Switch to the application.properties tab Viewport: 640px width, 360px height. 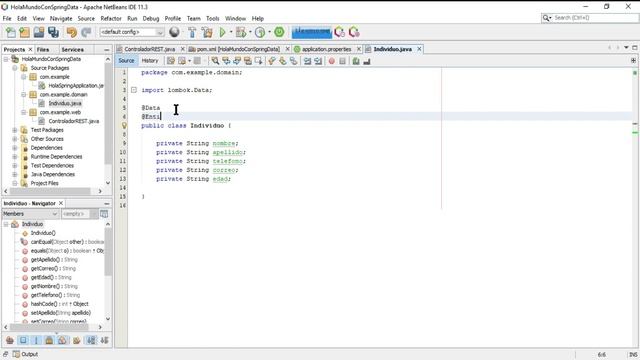(326, 49)
